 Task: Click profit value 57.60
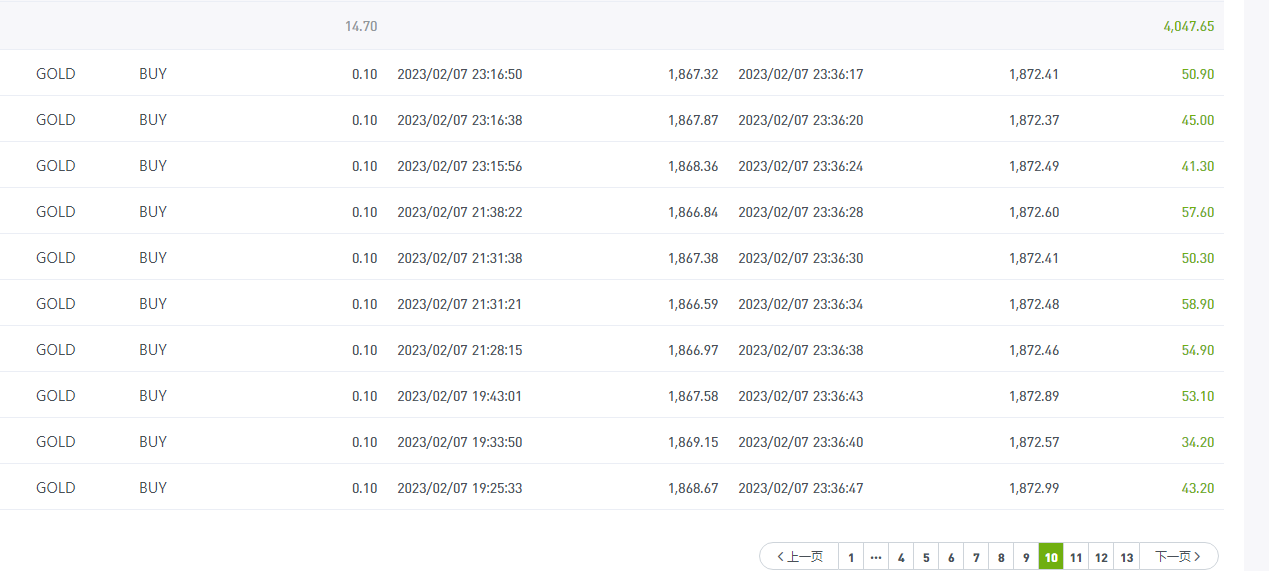point(1198,212)
